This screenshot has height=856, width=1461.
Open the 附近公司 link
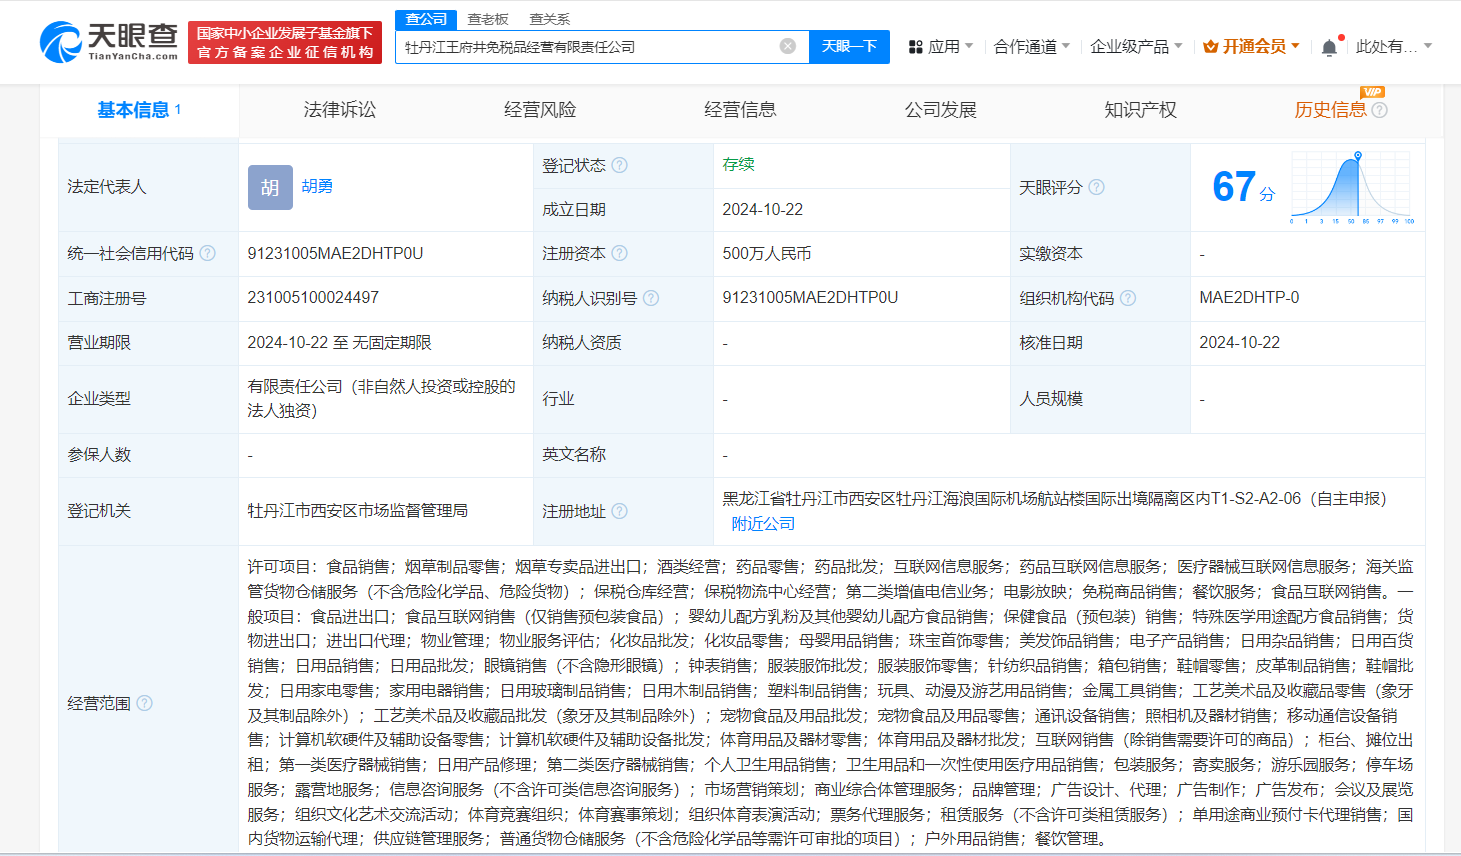click(x=761, y=523)
